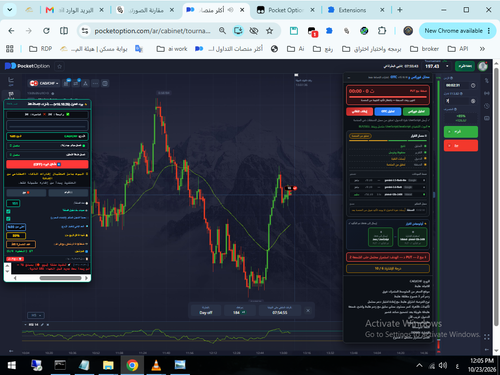Select the drawing tools compass icon
Screen dimensions: 500x375
pyautogui.click(x=86, y=83)
